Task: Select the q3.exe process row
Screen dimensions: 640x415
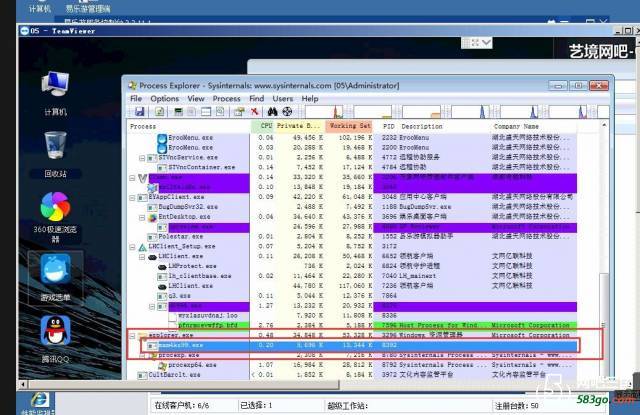Action: coord(352,296)
